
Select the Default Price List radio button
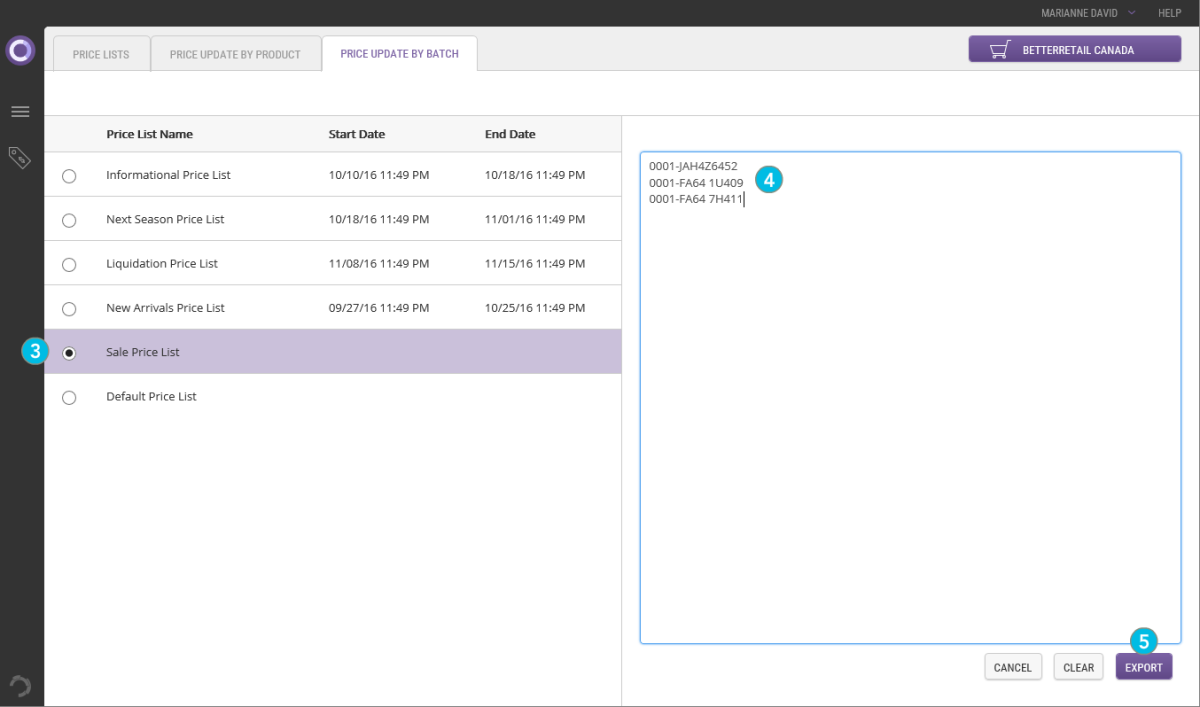69,398
